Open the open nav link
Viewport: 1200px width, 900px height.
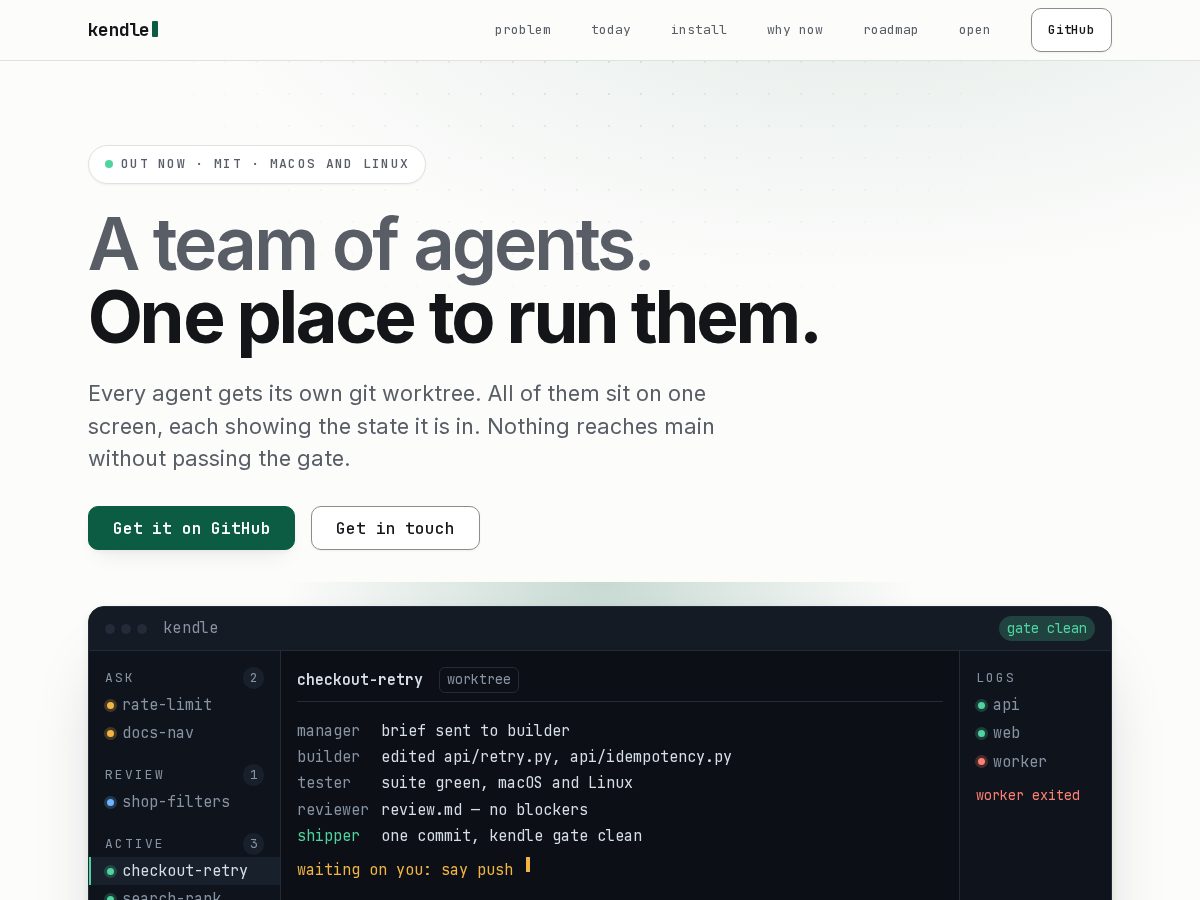(x=975, y=30)
